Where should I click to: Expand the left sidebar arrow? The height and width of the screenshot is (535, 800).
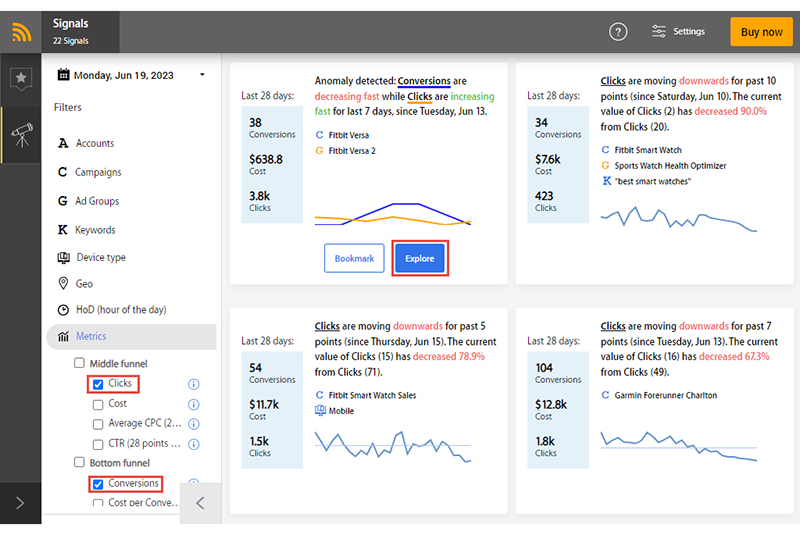[20, 503]
